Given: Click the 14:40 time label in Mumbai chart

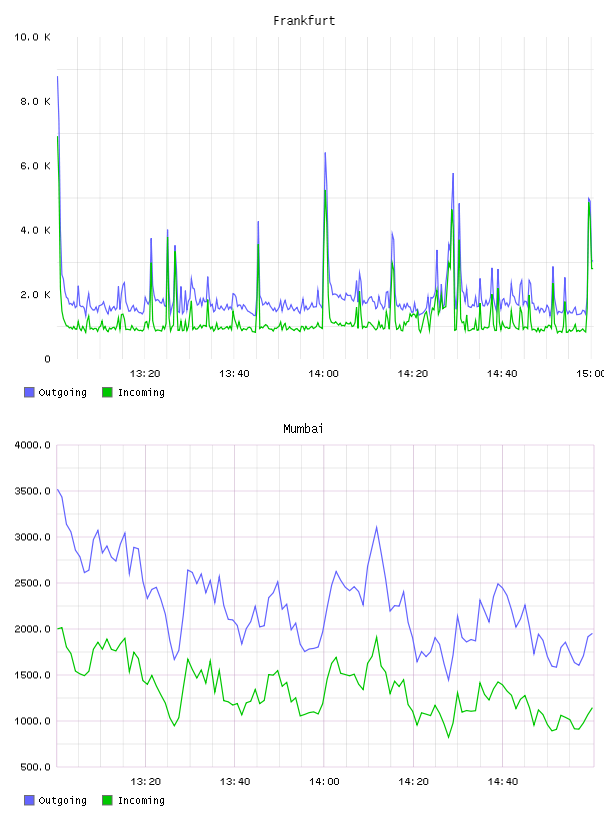Looking at the screenshot, I should pos(502,782).
